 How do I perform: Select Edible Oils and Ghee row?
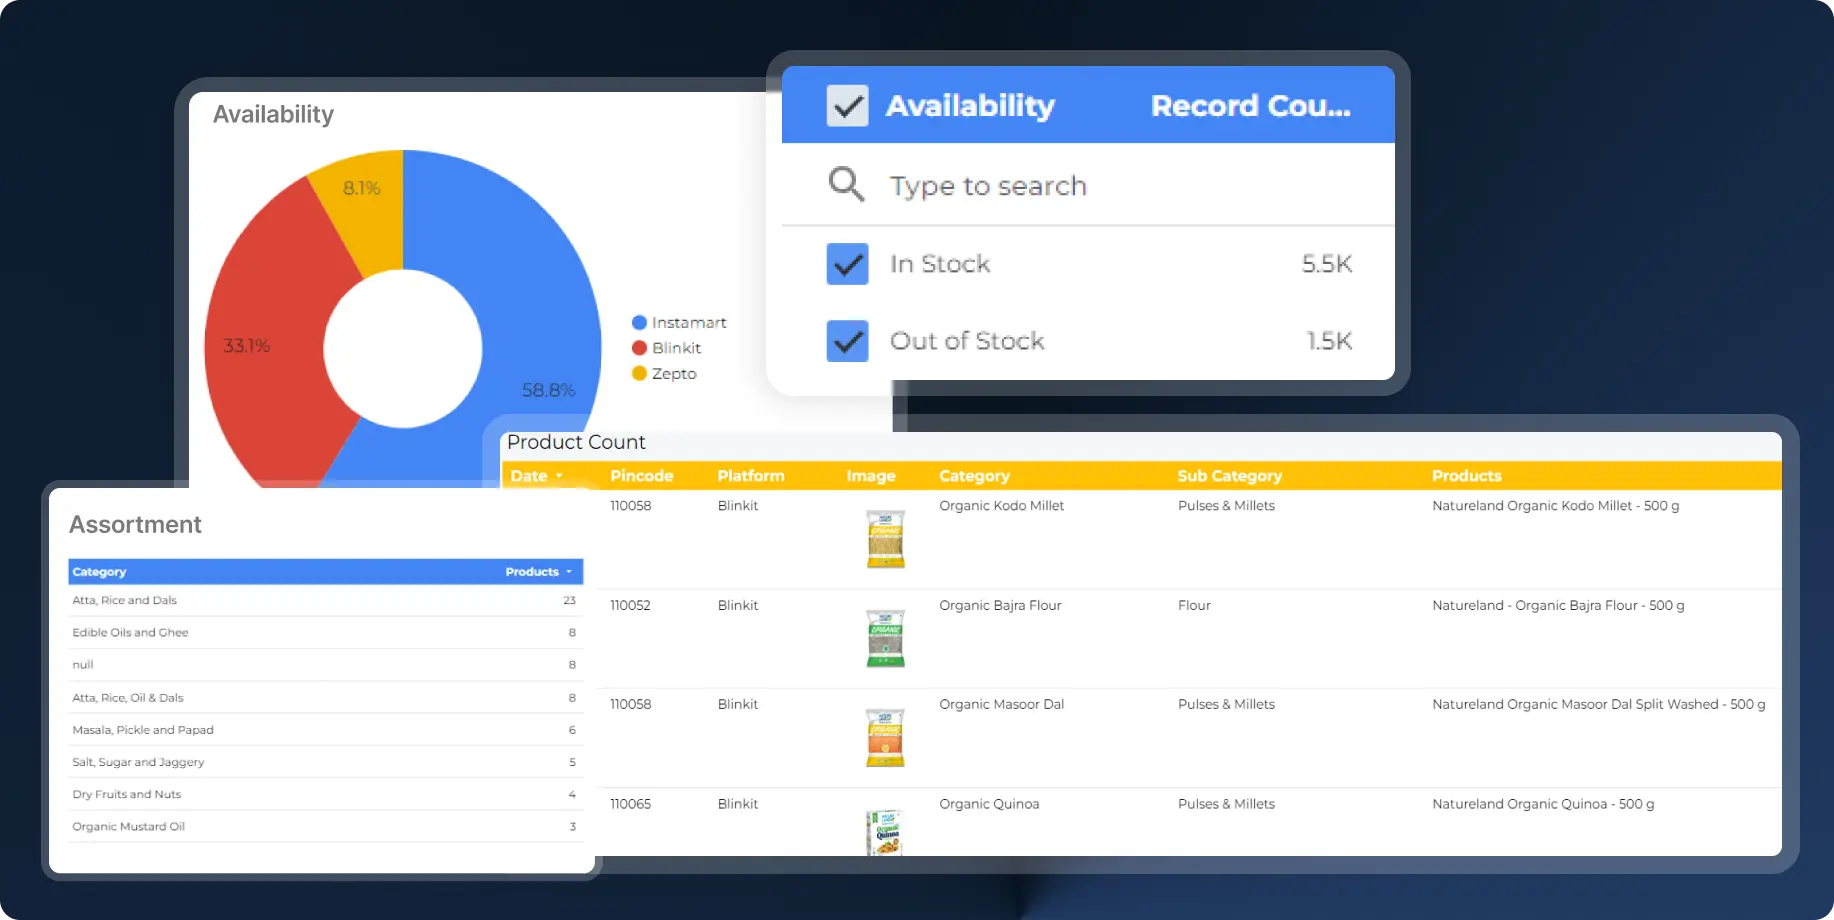pyautogui.click(x=325, y=633)
